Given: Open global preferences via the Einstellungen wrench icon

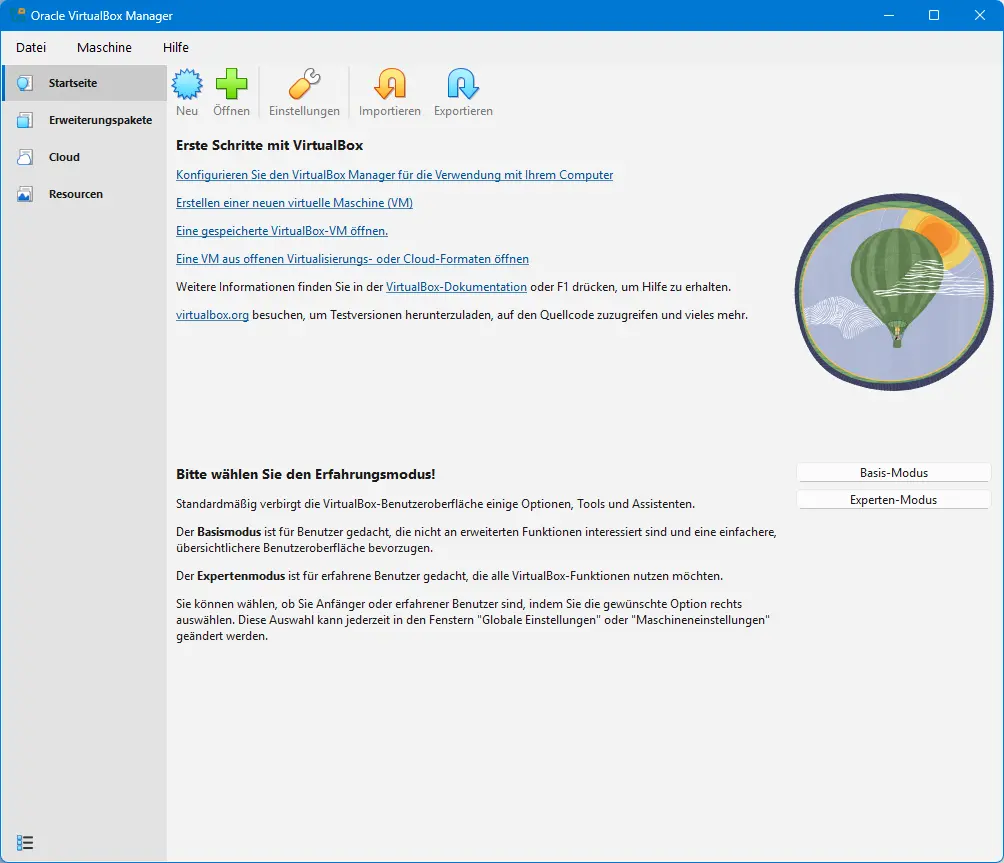Looking at the screenshot, I should click(304, 86).
